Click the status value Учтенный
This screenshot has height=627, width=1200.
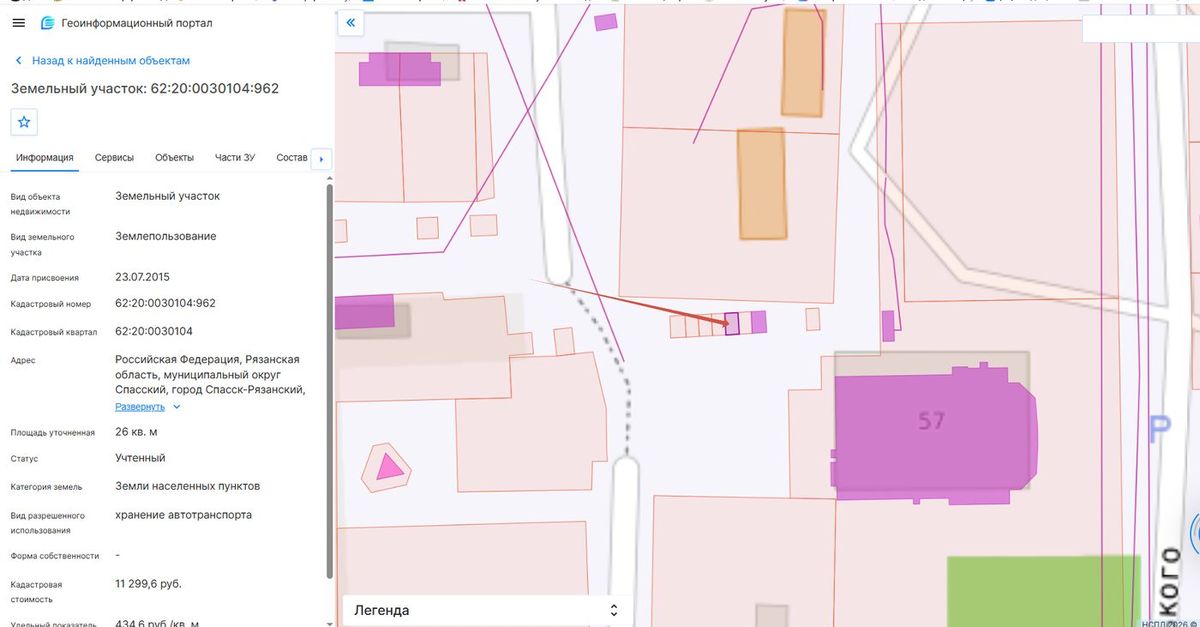141,458
